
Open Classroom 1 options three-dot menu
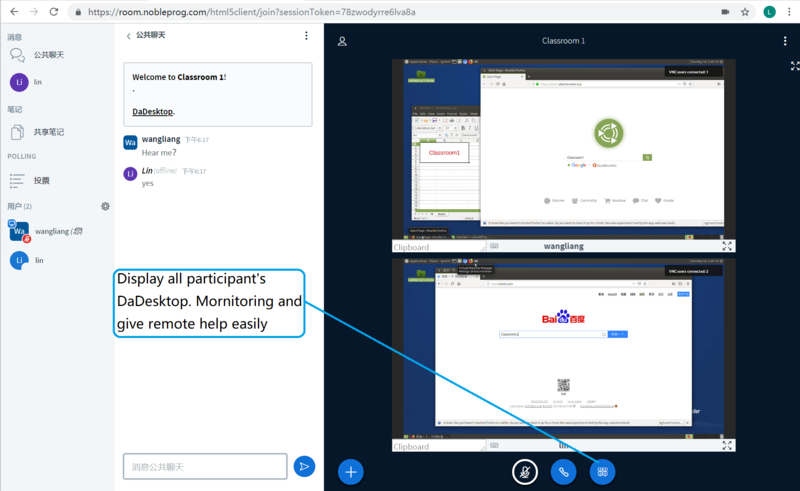click(785, 41)
